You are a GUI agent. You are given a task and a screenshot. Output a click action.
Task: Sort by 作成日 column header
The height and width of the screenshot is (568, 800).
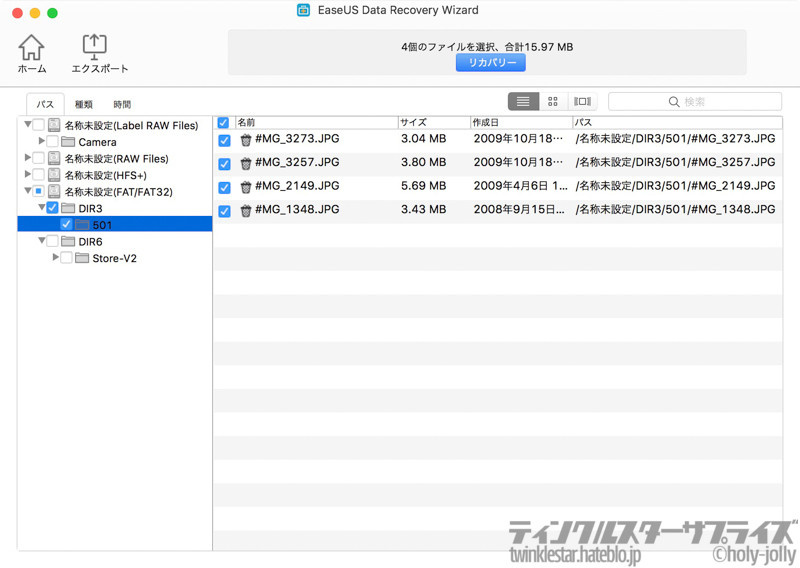[521, 122]
